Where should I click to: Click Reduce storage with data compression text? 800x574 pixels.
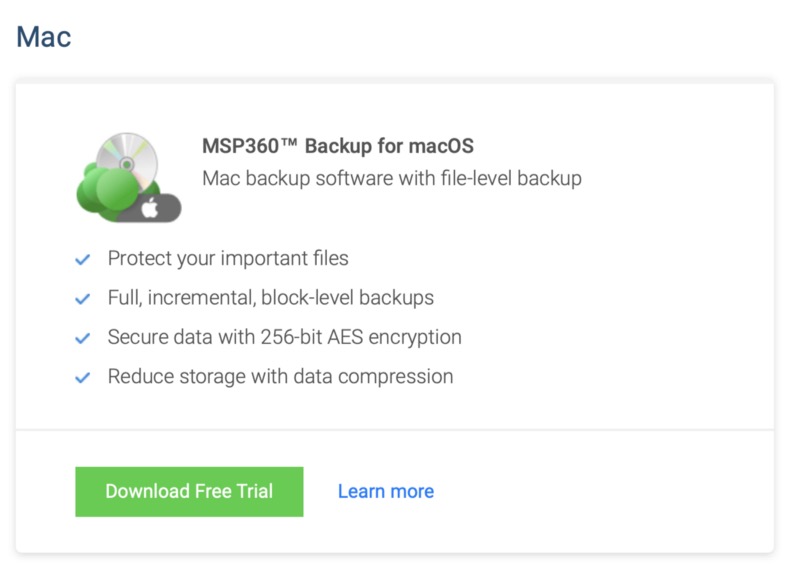pos(281,377)
